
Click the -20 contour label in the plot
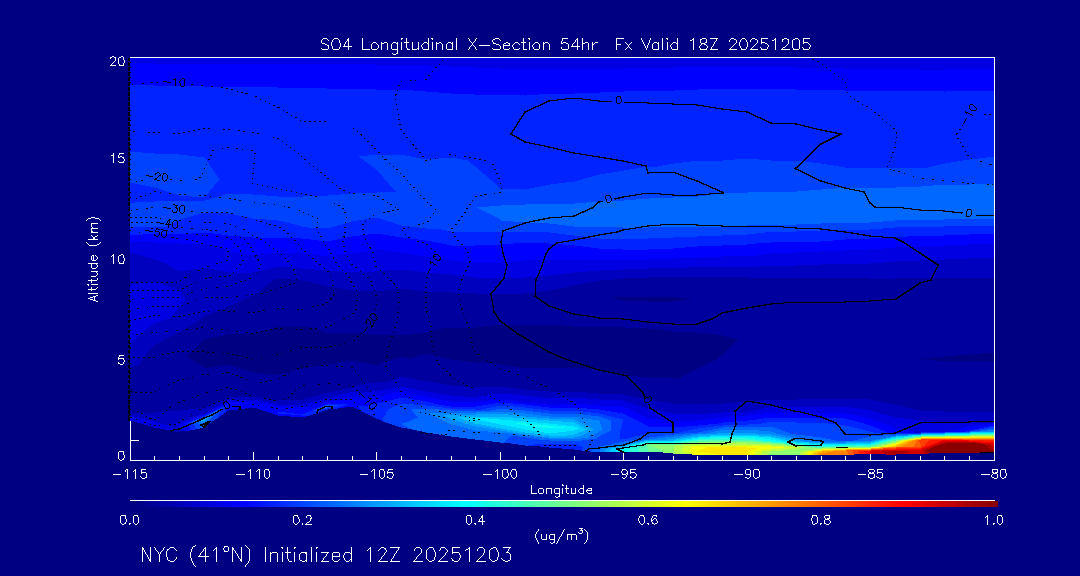[158, 177]
